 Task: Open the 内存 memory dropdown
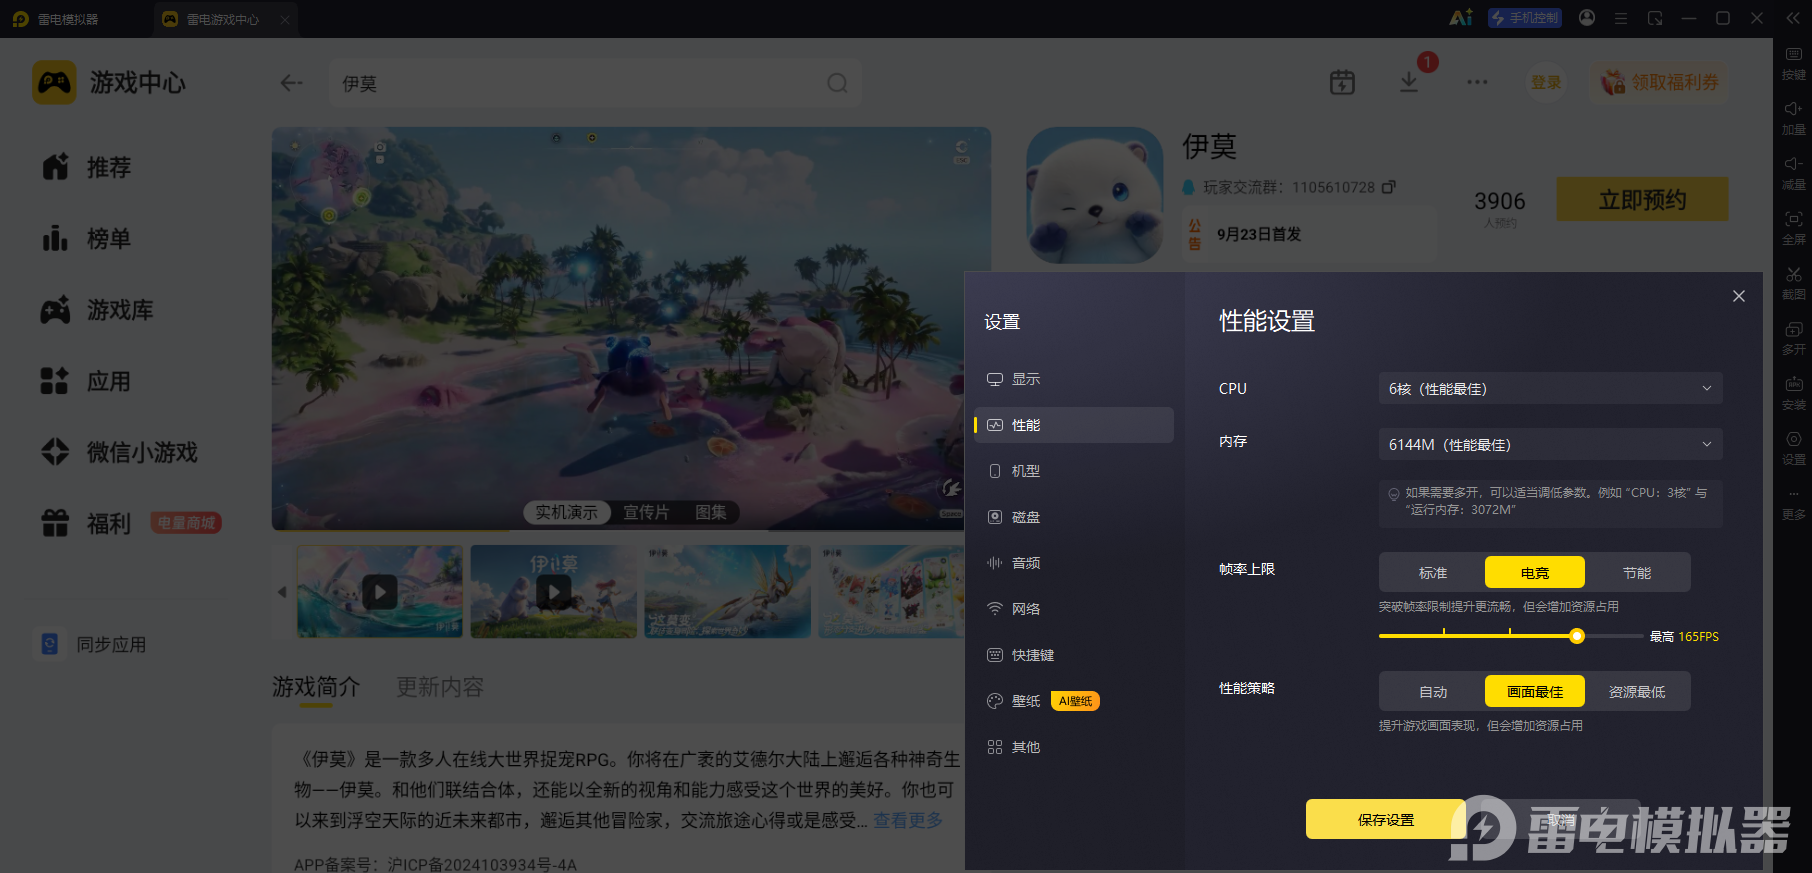(x=1550, y=444)
